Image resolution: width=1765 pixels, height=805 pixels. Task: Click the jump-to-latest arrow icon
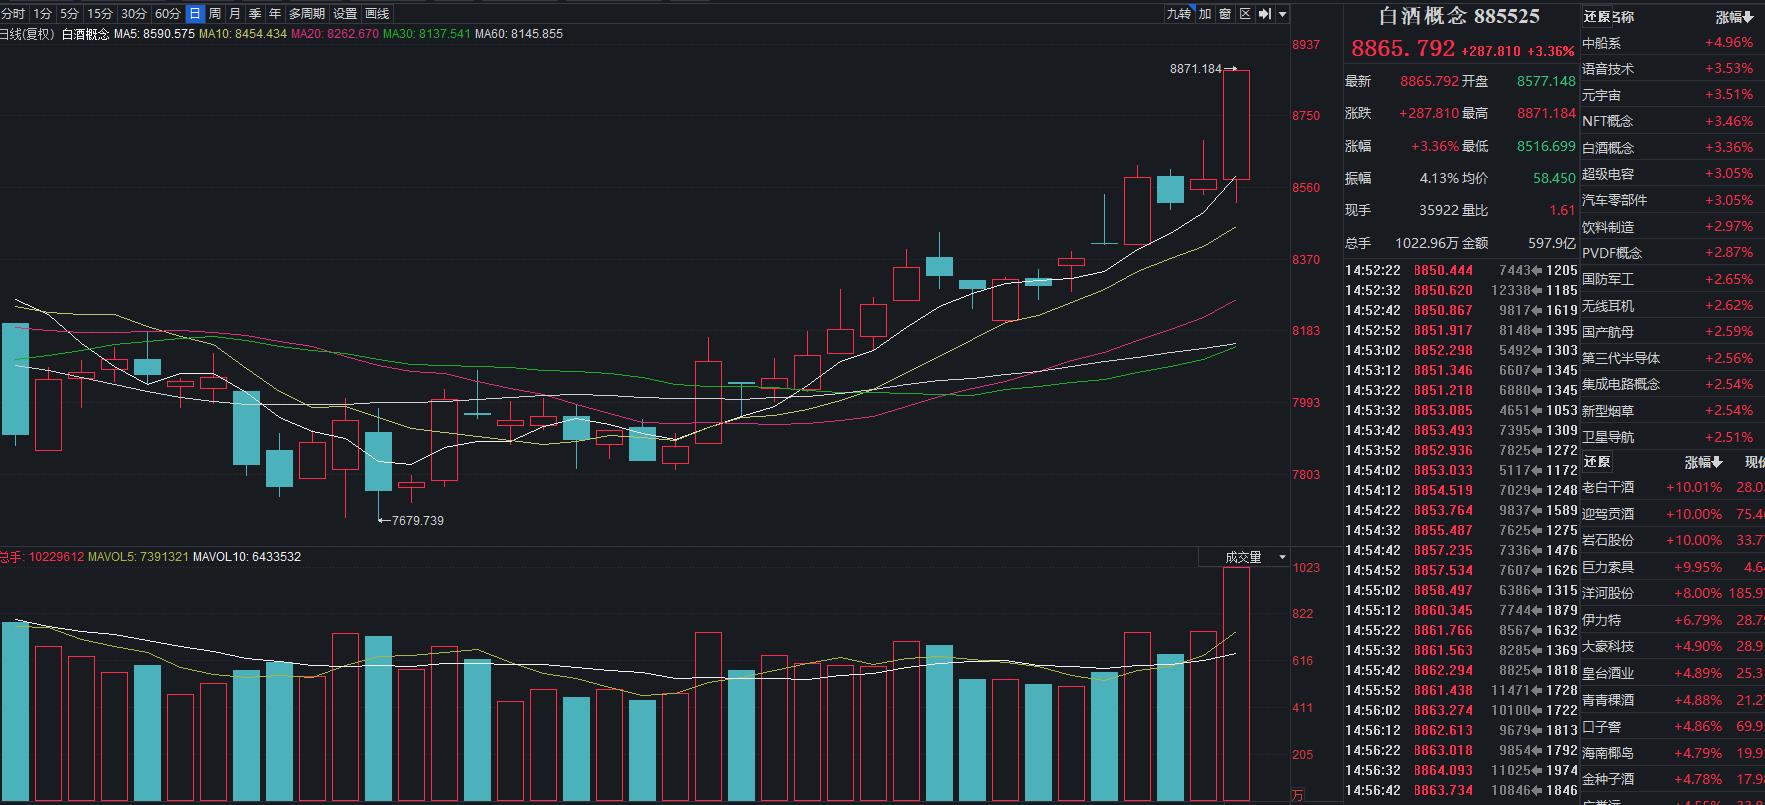[x=1265, y=14]
